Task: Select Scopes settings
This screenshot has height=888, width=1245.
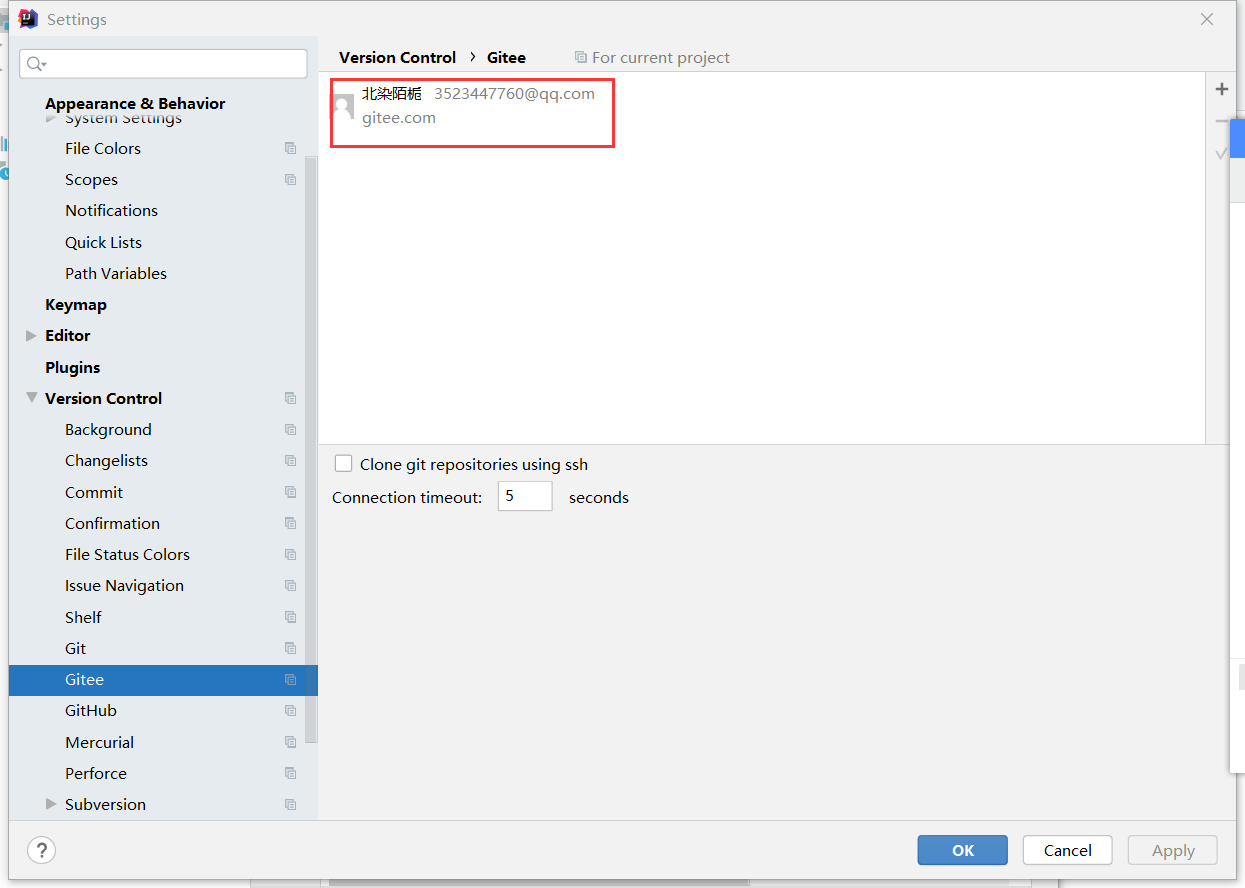Action: [91, 180]
